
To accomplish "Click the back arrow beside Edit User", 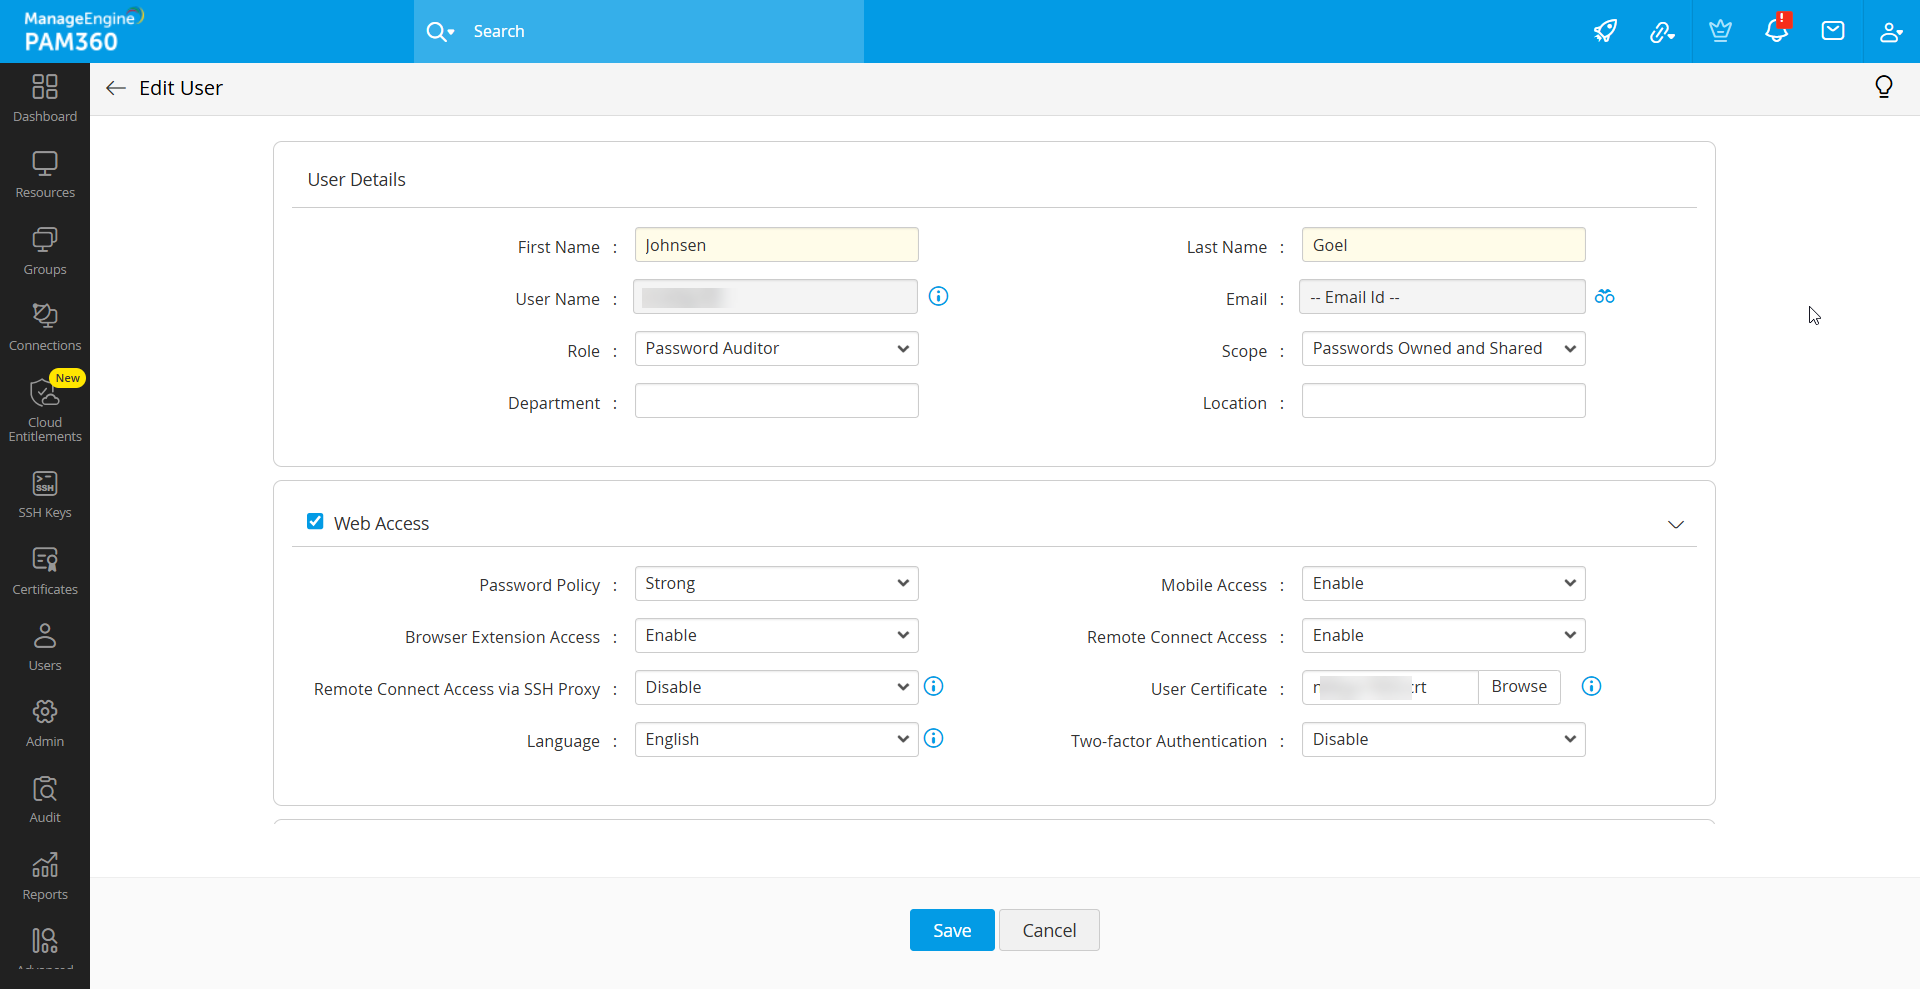I will pyautogui.click(x=116, y=88).
